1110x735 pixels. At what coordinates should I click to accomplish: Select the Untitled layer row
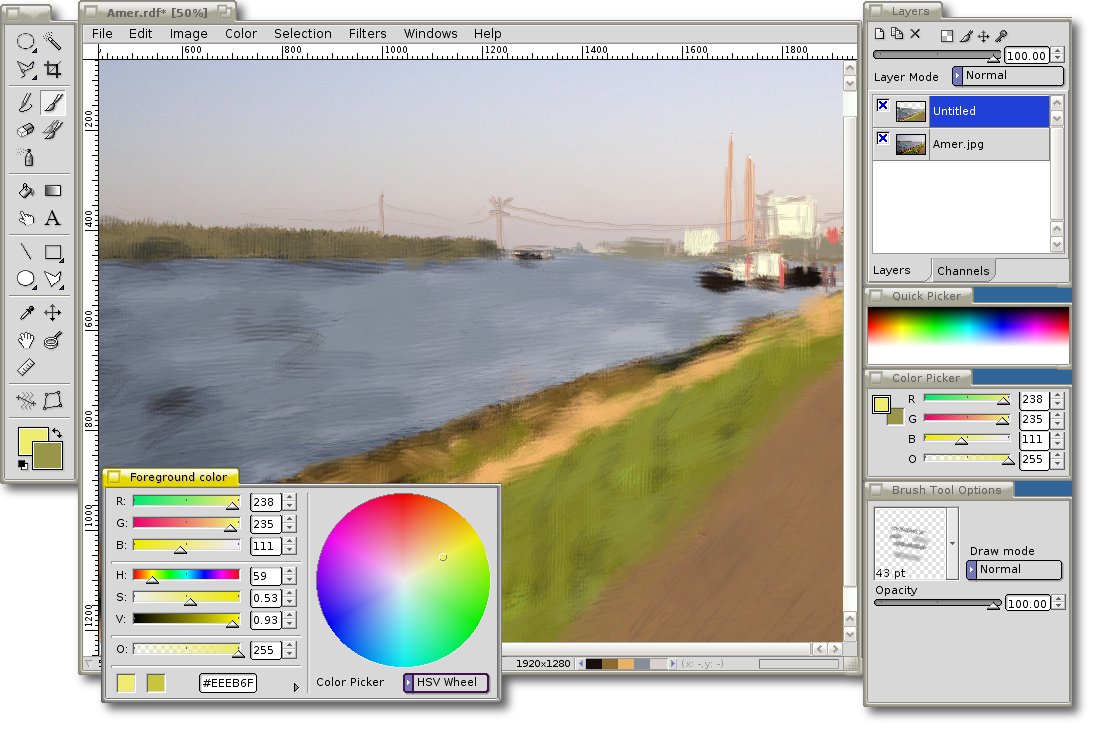tap(961, 111)
